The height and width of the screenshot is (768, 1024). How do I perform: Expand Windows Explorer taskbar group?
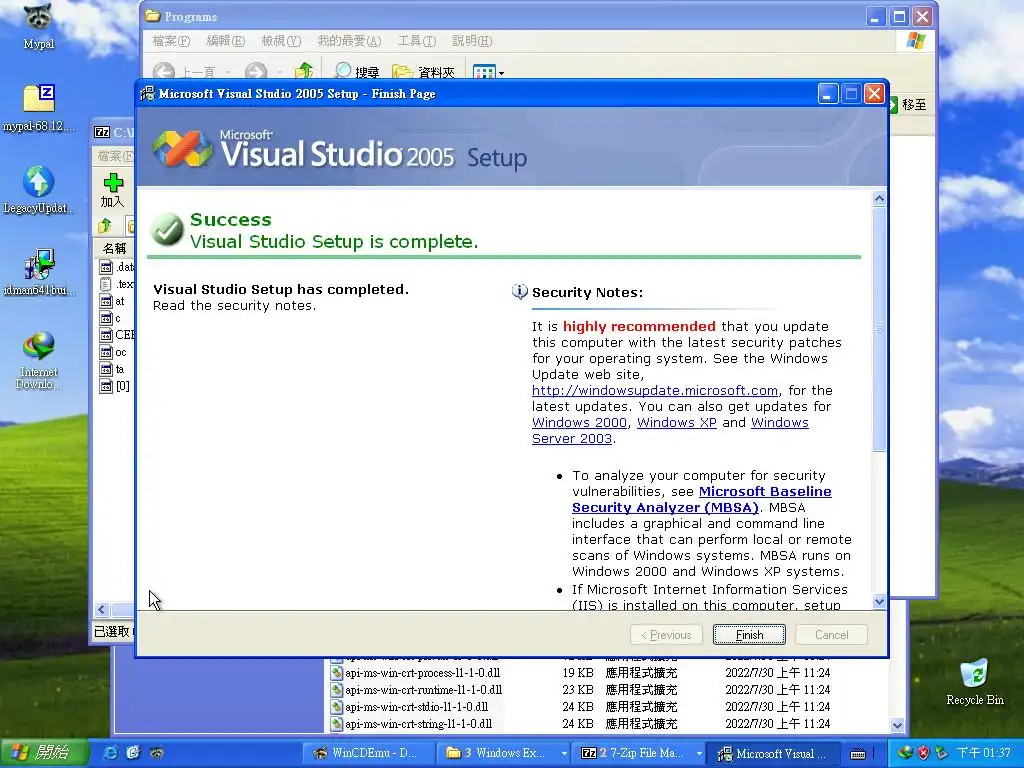coord(564,754)
